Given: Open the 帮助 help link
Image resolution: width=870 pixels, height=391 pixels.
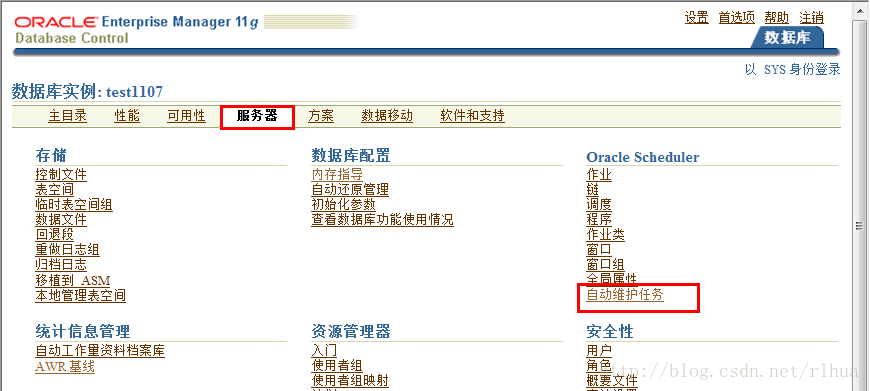Looking at the screenshot, I should click(777, 18).
